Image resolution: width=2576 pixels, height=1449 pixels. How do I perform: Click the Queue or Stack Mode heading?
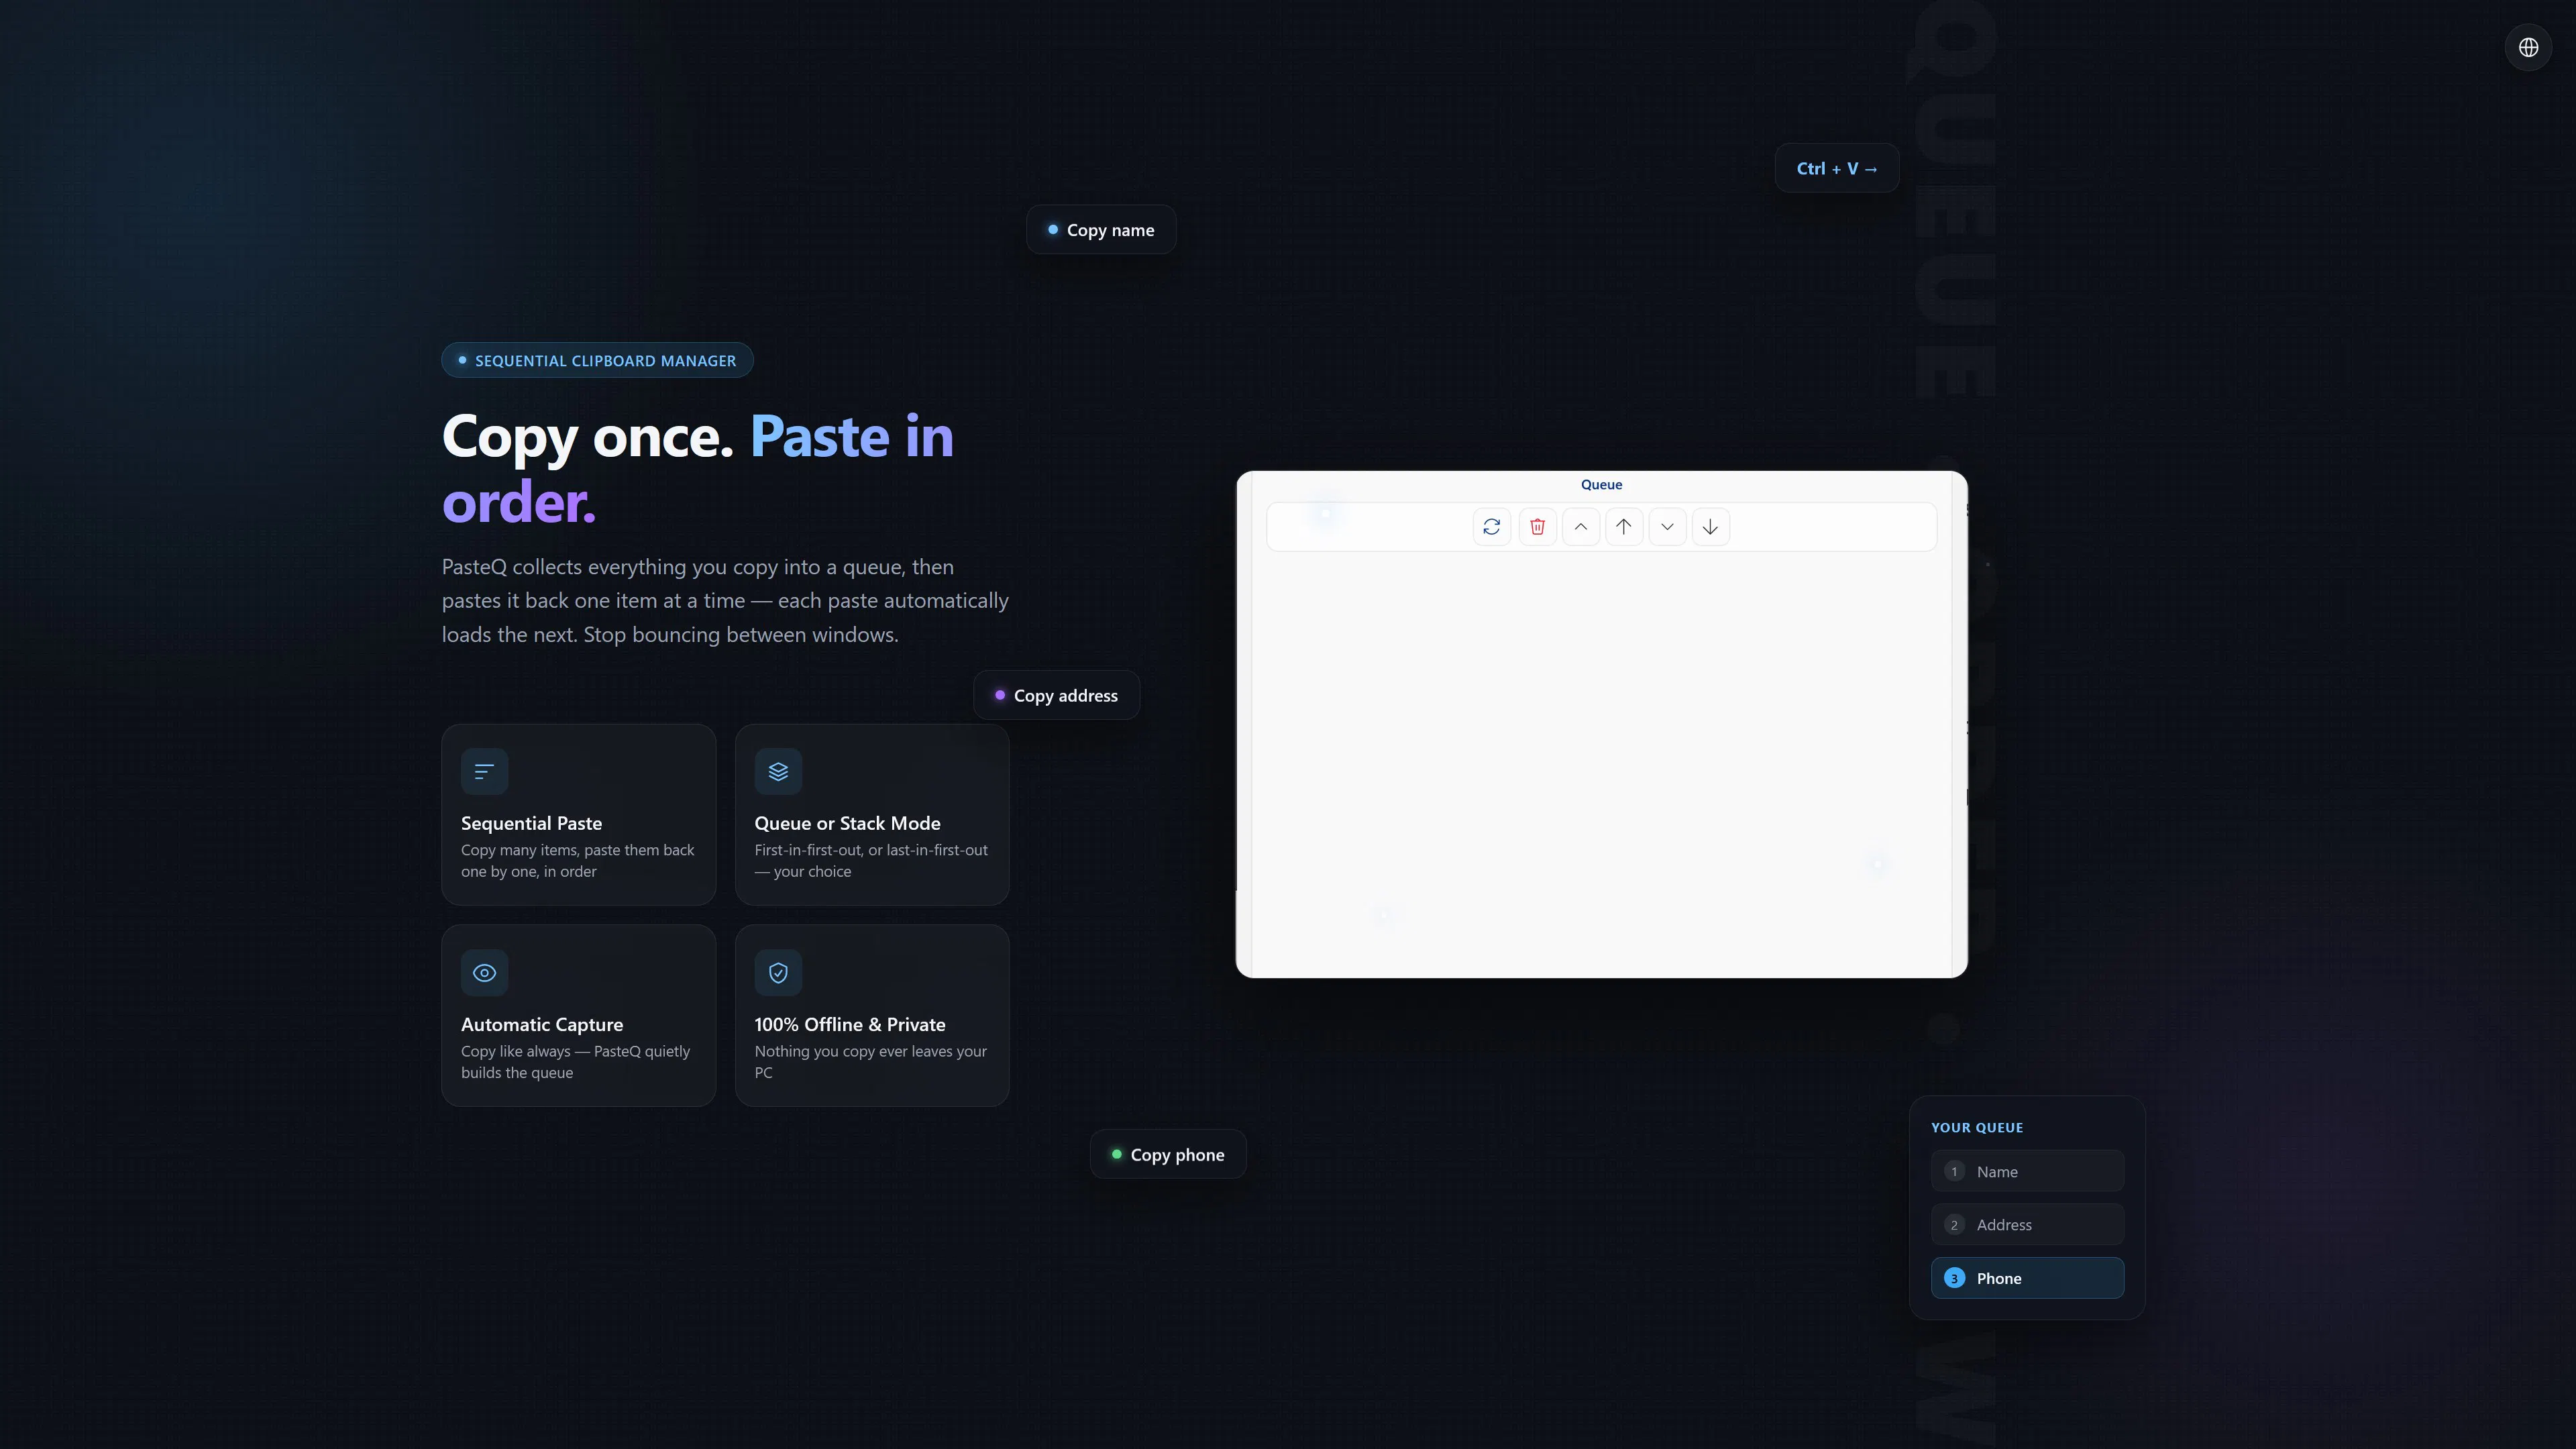click(x=847, y=823)
